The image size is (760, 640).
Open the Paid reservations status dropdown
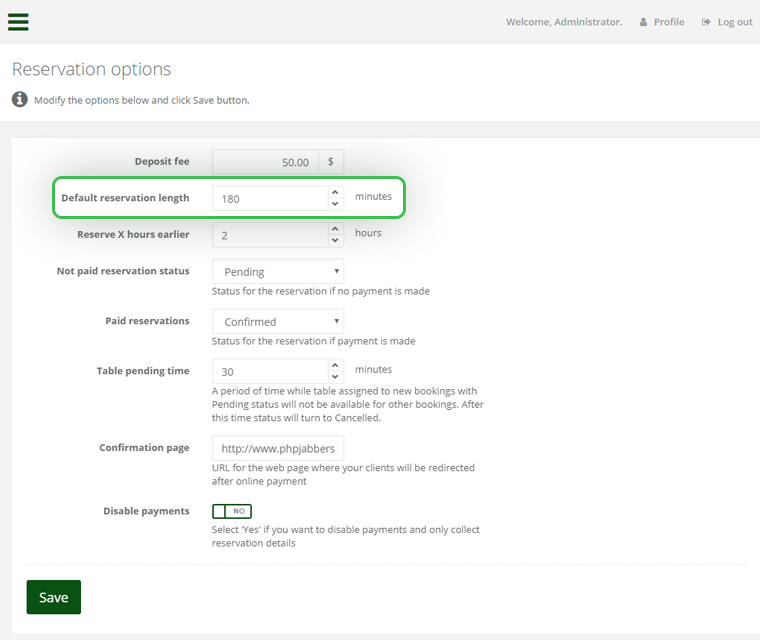click(278, 321)
